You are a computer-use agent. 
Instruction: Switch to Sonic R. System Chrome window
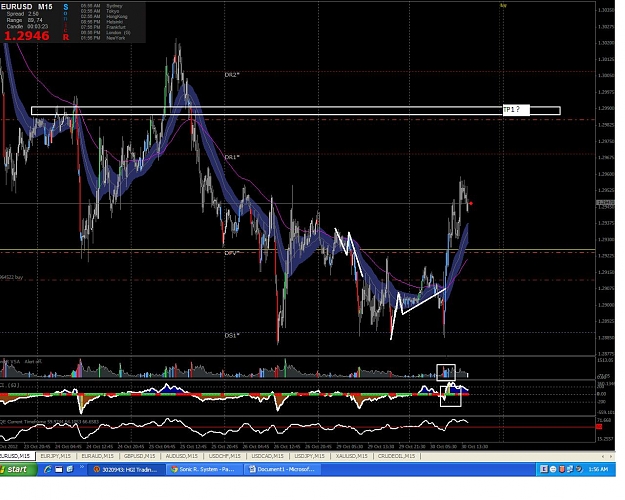(x=204, y=469)
